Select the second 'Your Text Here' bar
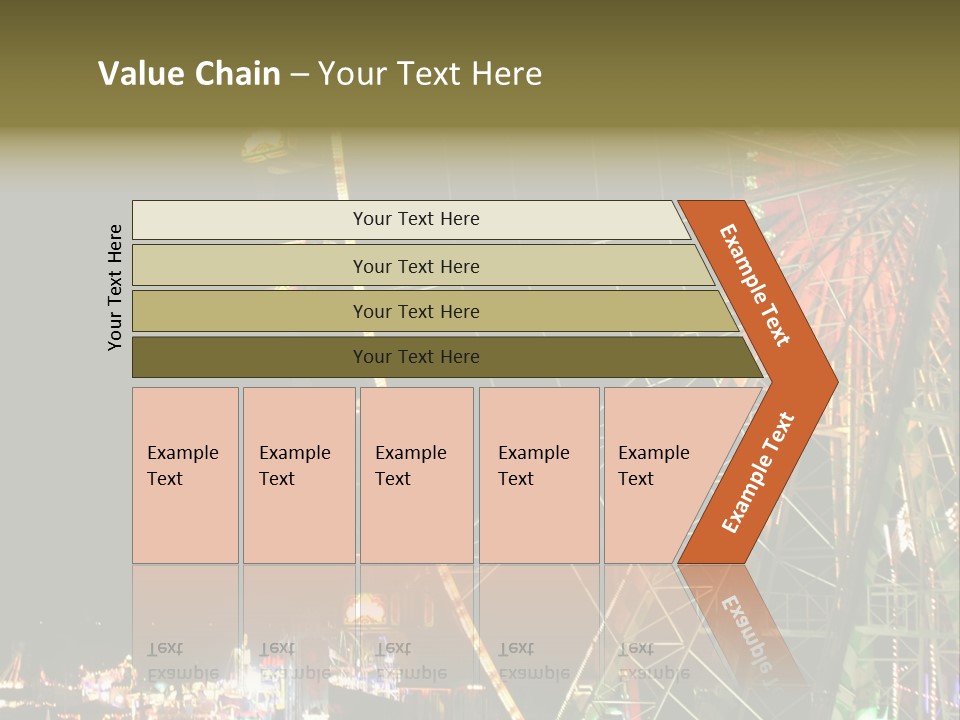The width and height of the screenshot is (960, 720). click(x=422, y=266)
